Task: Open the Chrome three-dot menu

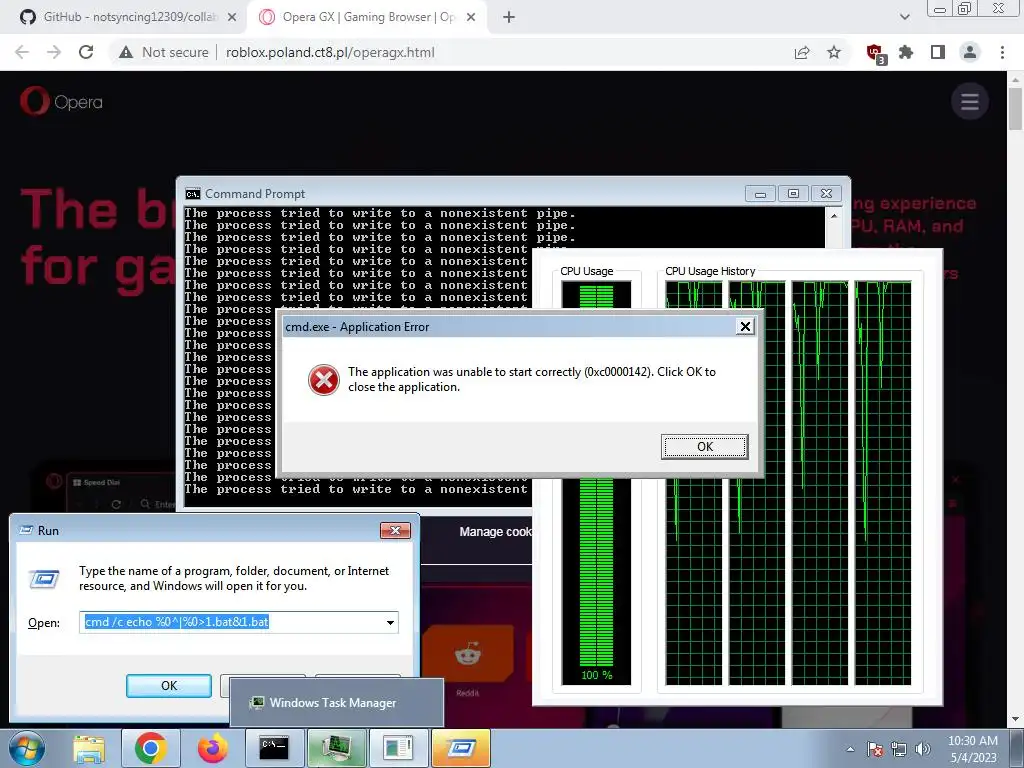Action: [1002, 52]
